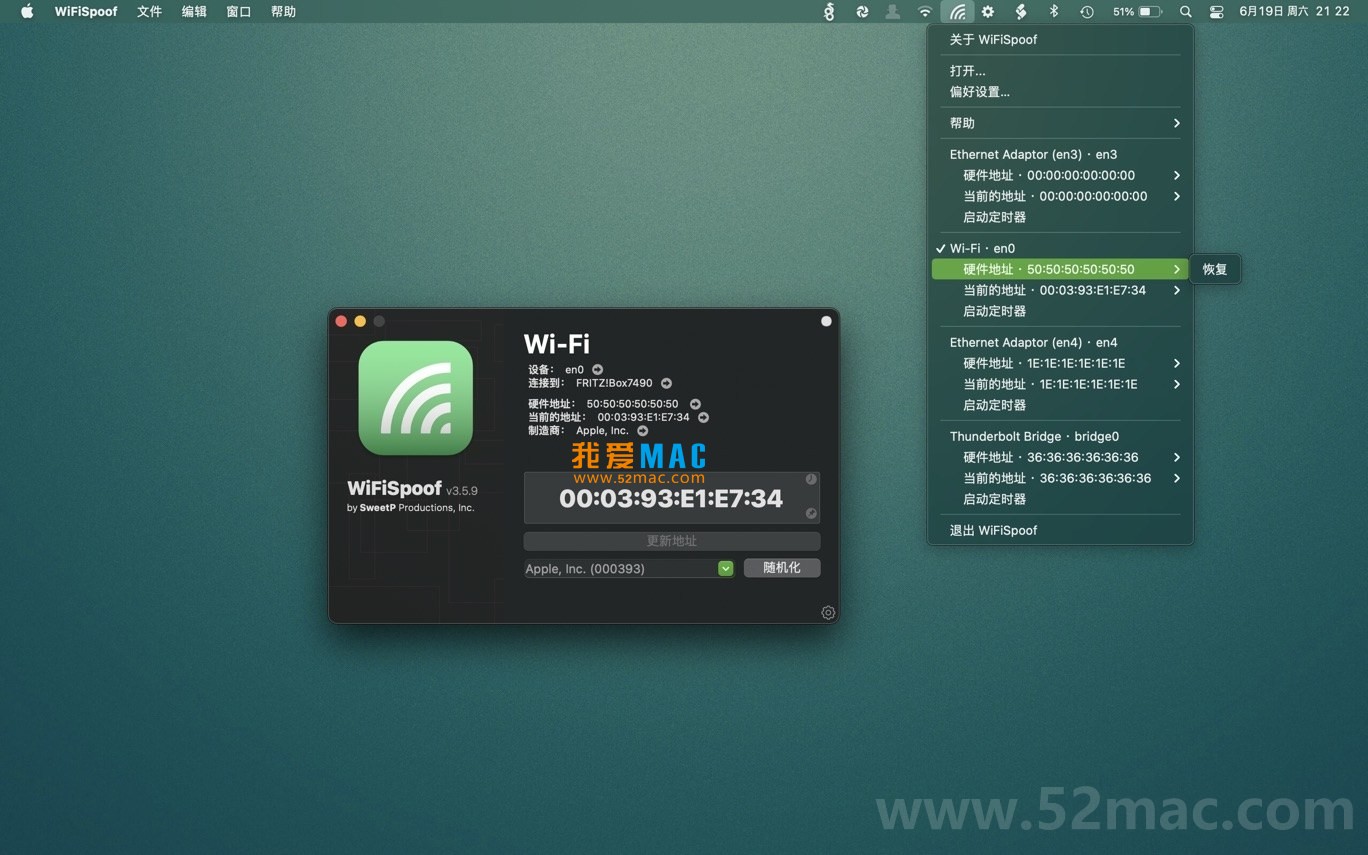Click the WiFiSpoof icon in the menu bar
Screen dimensions: 1368x855
pos(957,12)
